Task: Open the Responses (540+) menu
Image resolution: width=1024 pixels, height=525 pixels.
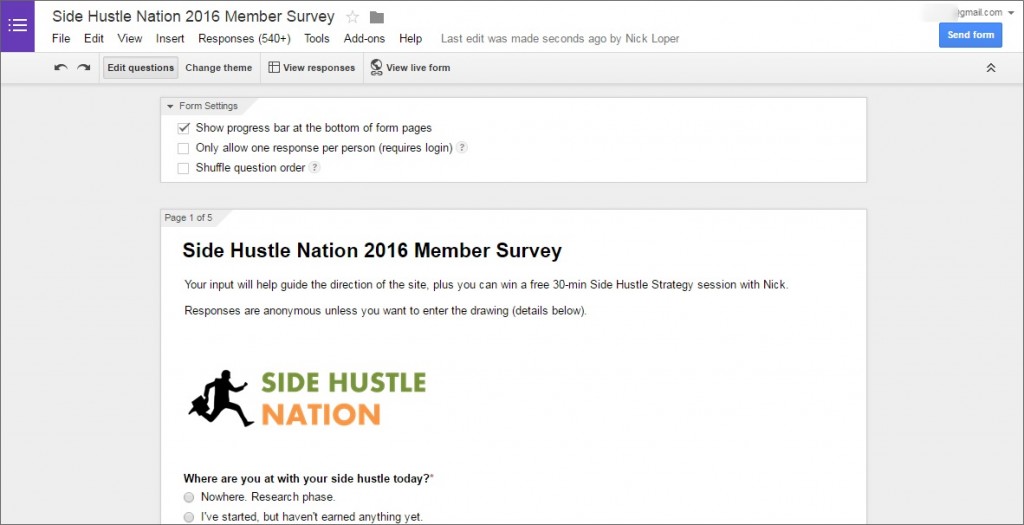Action: pyautogui.click(x=245, y=39)
